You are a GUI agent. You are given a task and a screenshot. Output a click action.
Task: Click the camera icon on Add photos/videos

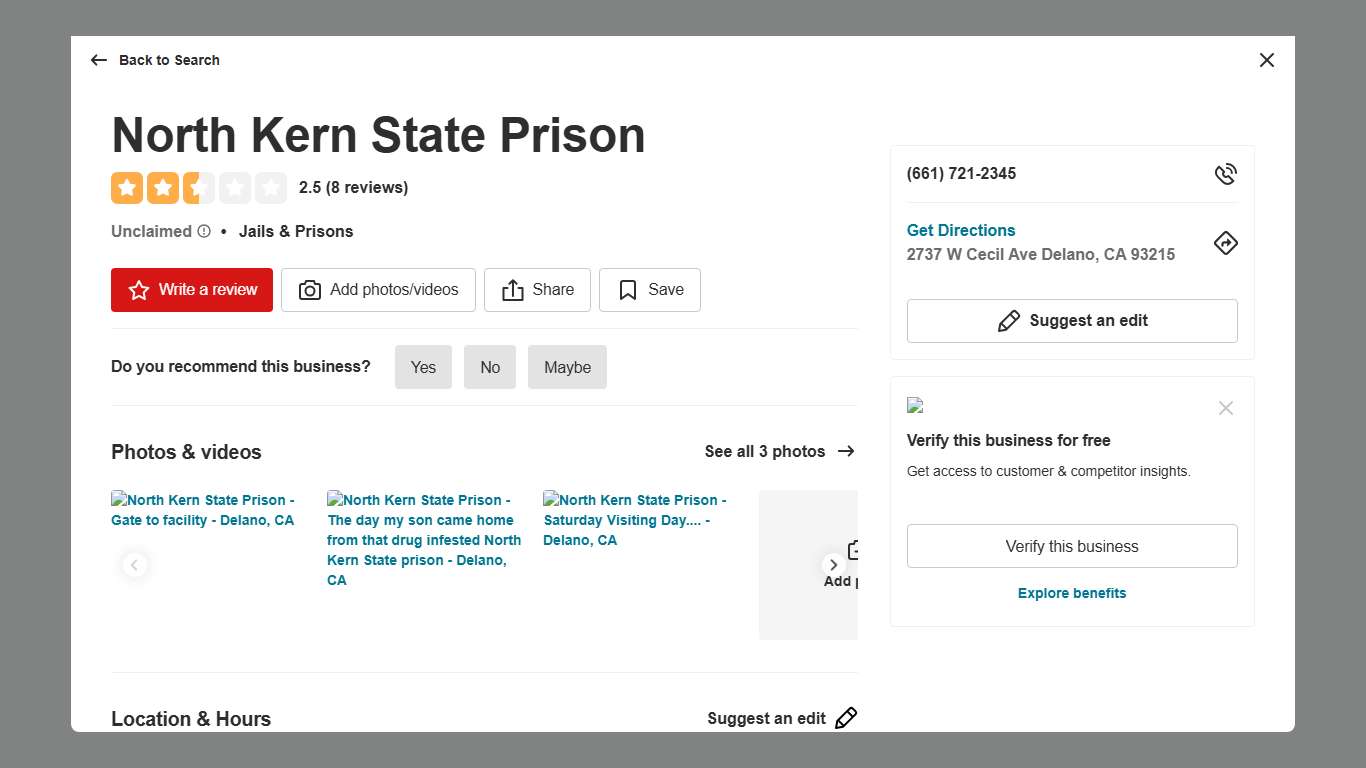(310, 290)
